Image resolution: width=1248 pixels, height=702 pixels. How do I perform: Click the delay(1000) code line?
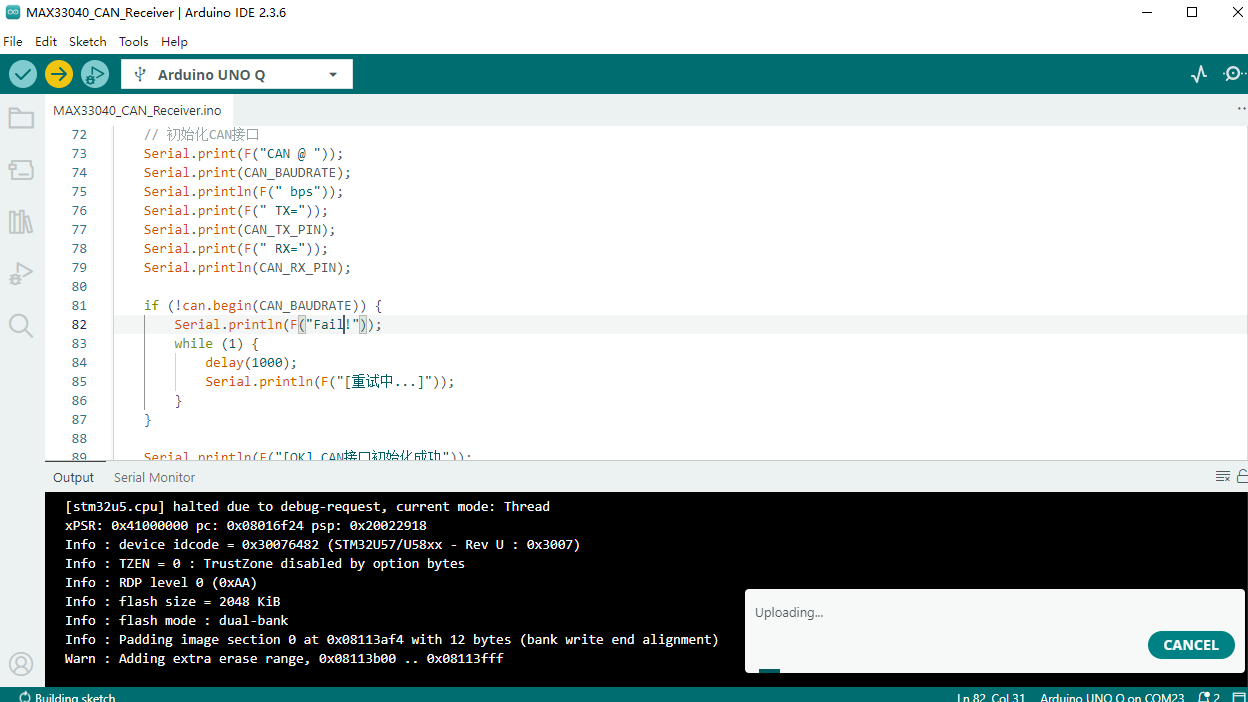click(x=251, y=363)
